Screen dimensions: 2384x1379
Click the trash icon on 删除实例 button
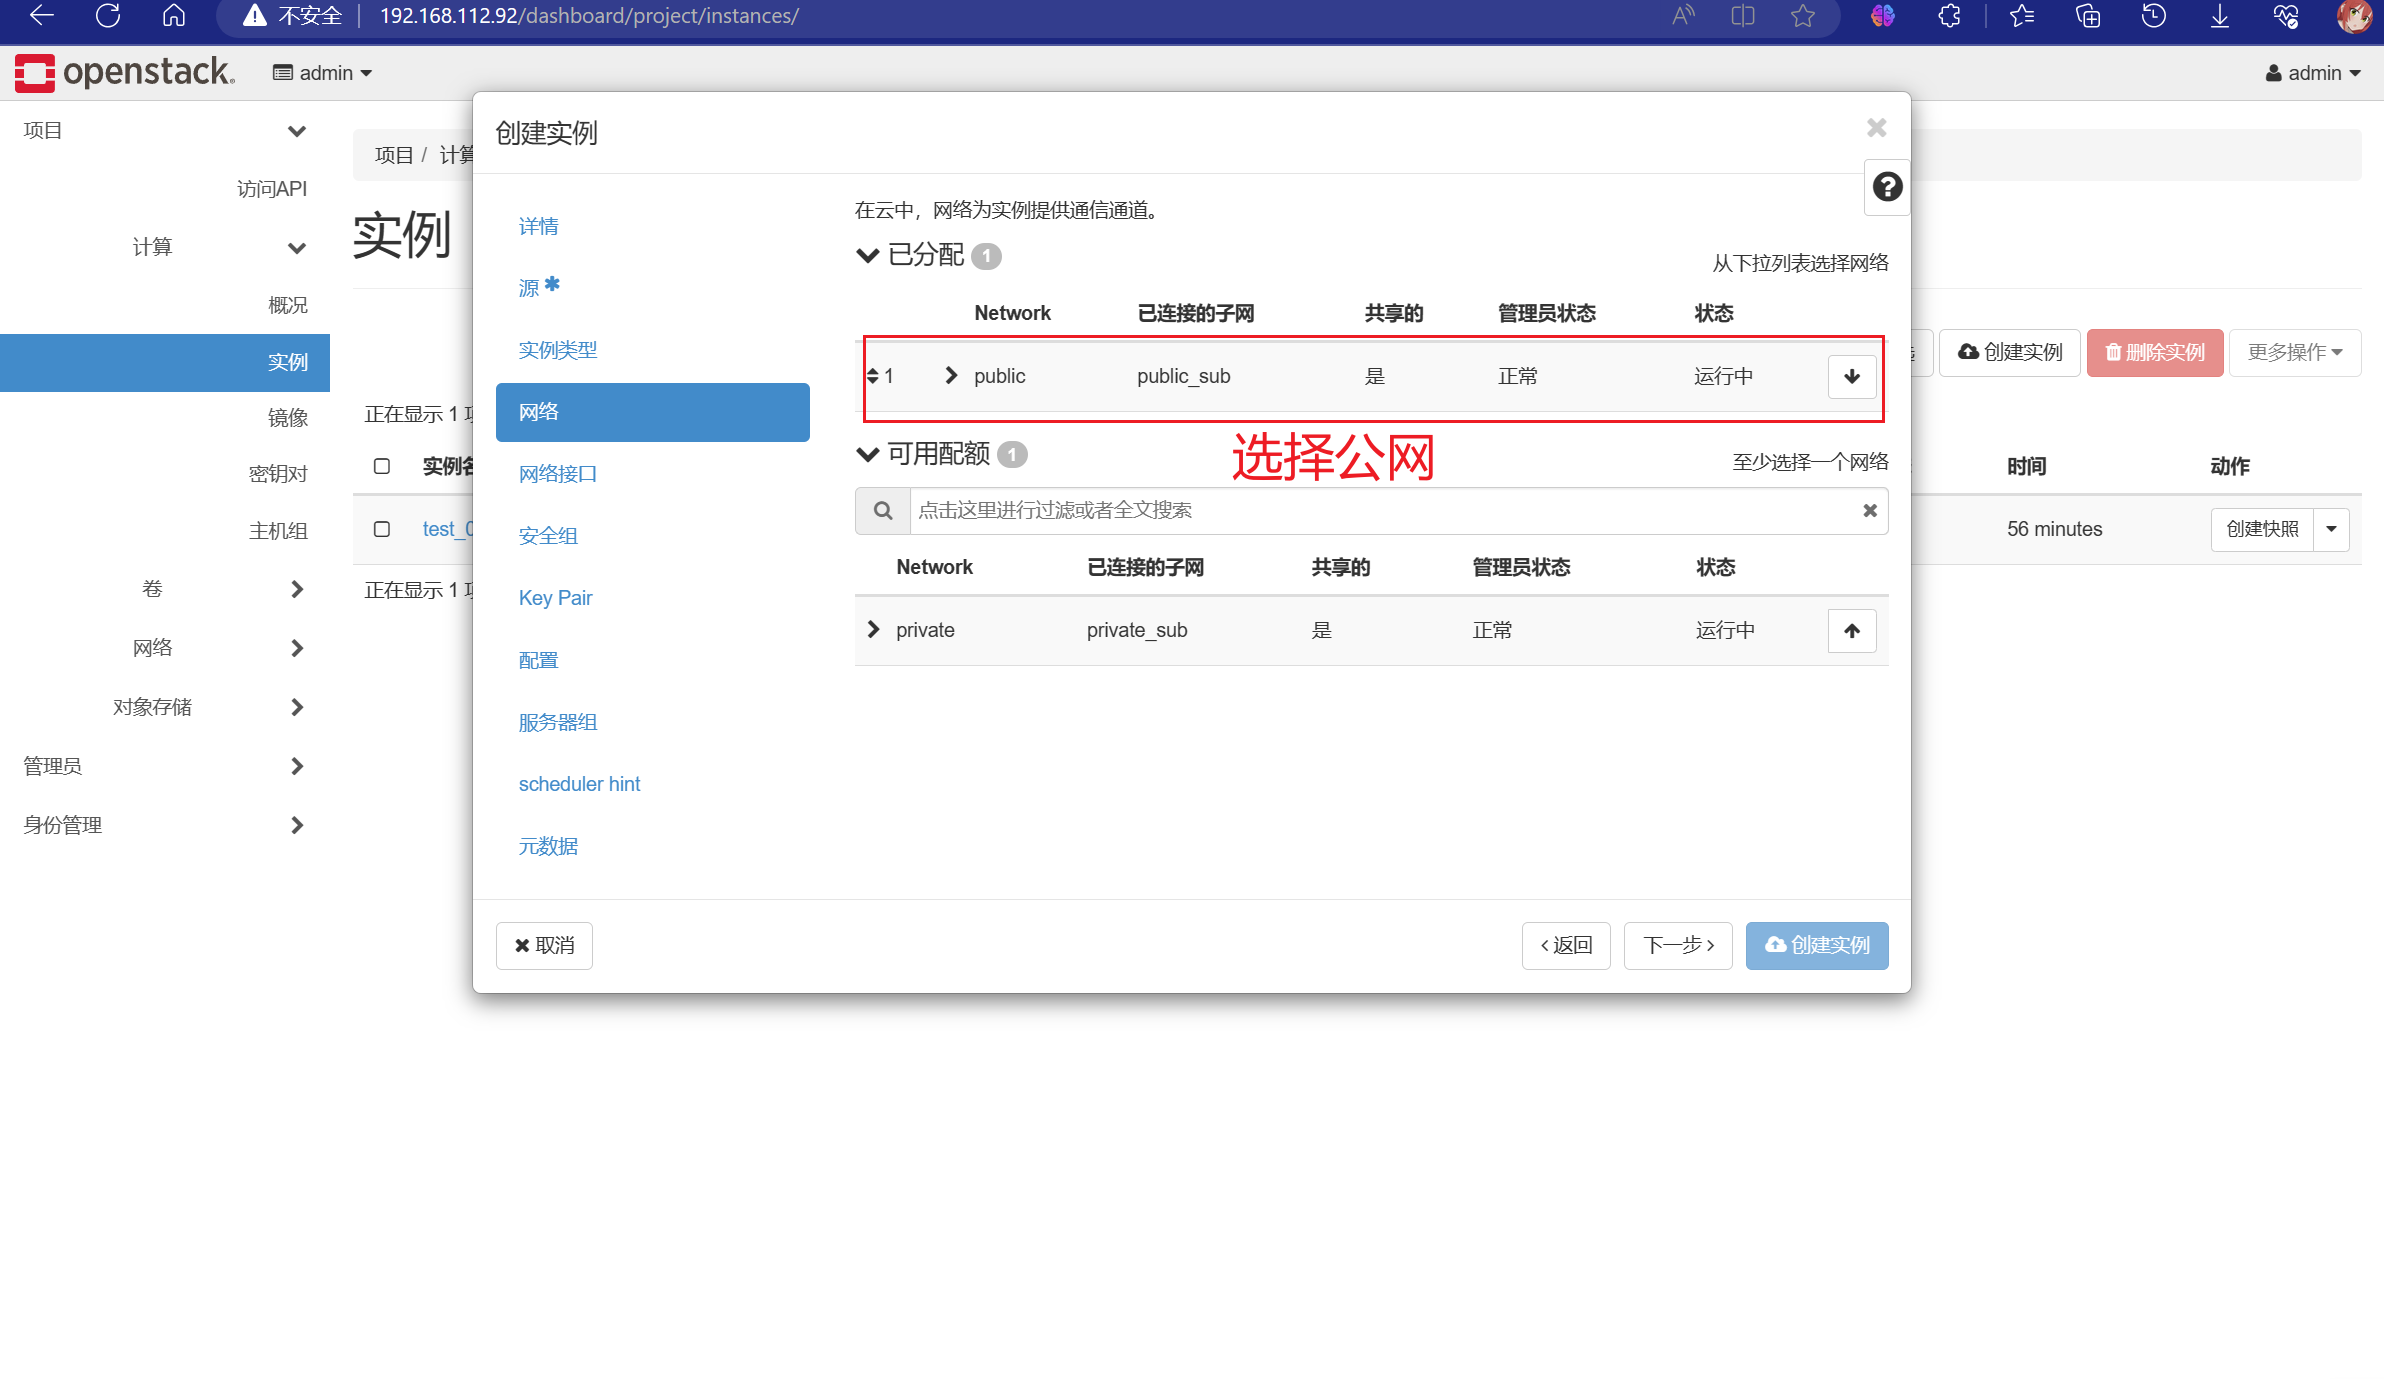tap(2113, 352)
